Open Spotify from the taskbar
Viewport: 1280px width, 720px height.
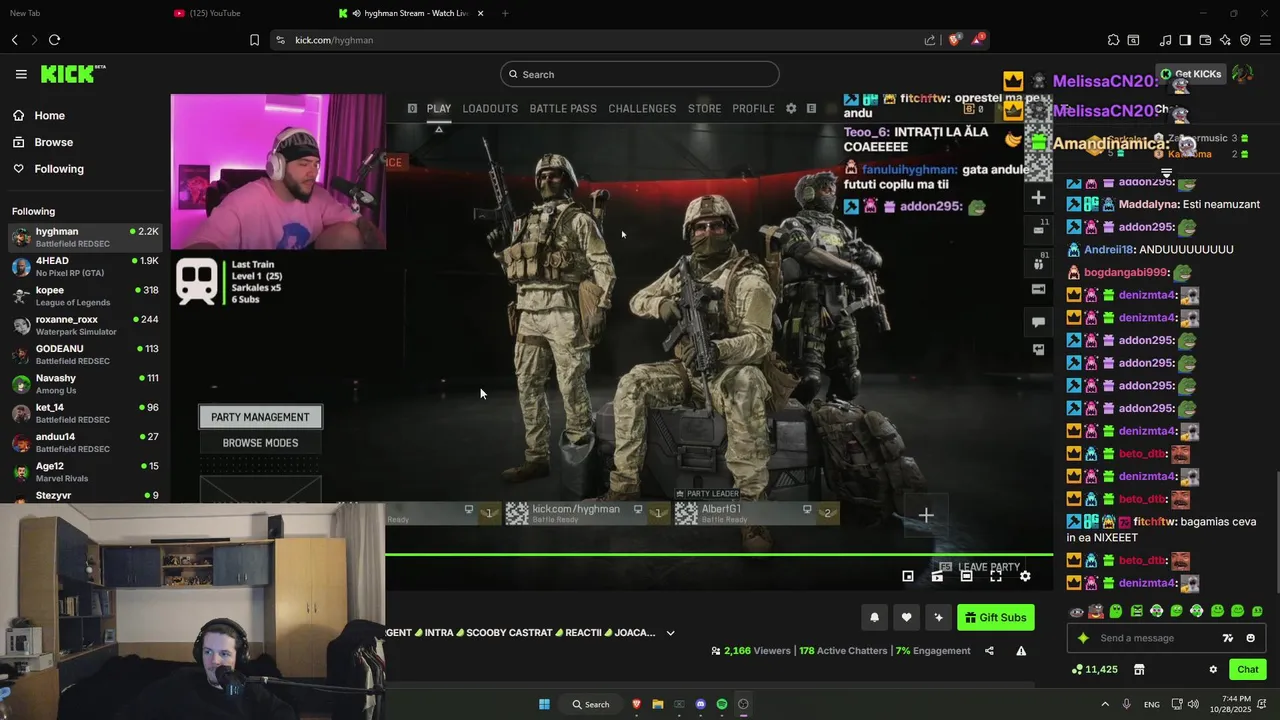722,704
